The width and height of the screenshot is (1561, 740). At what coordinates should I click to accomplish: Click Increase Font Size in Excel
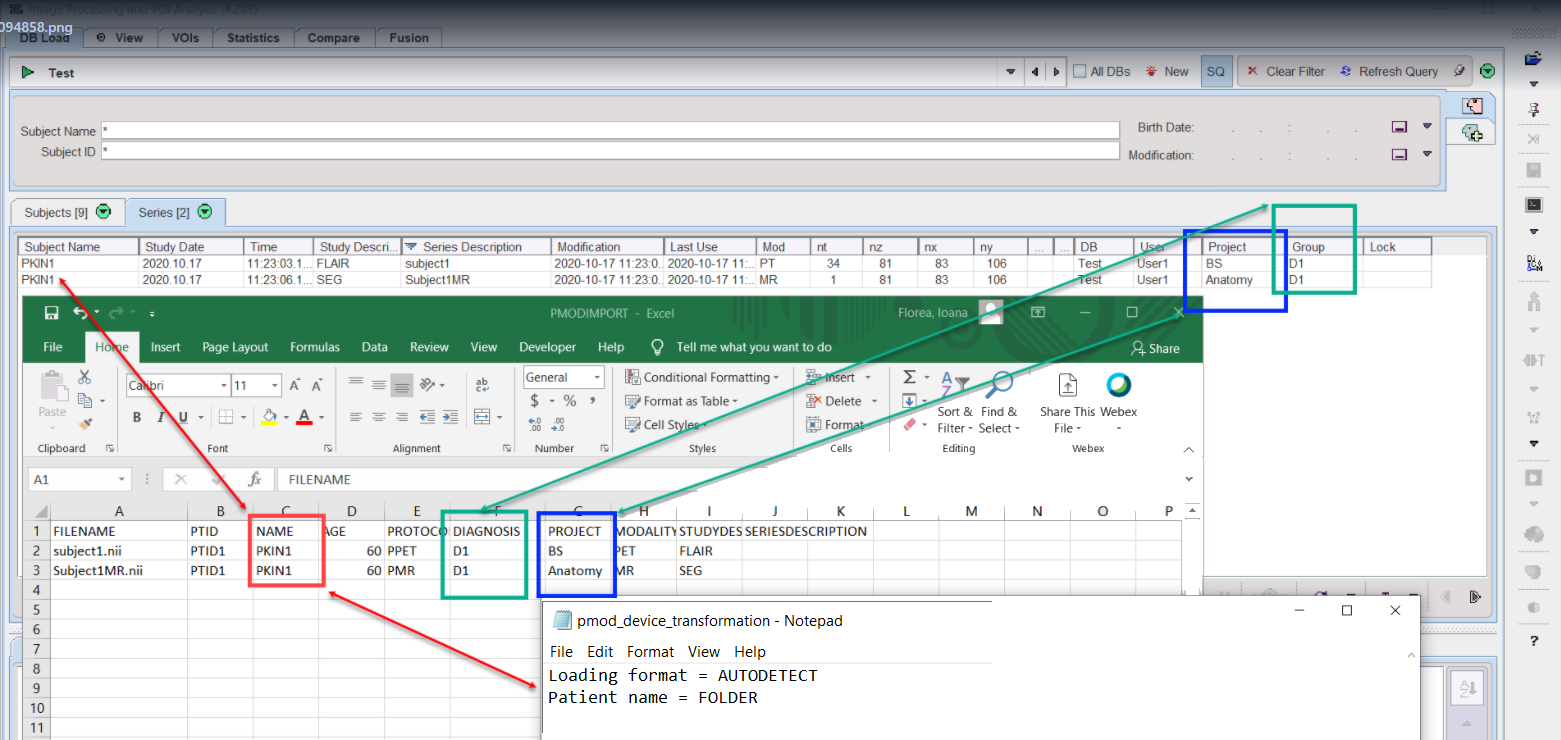294,385
